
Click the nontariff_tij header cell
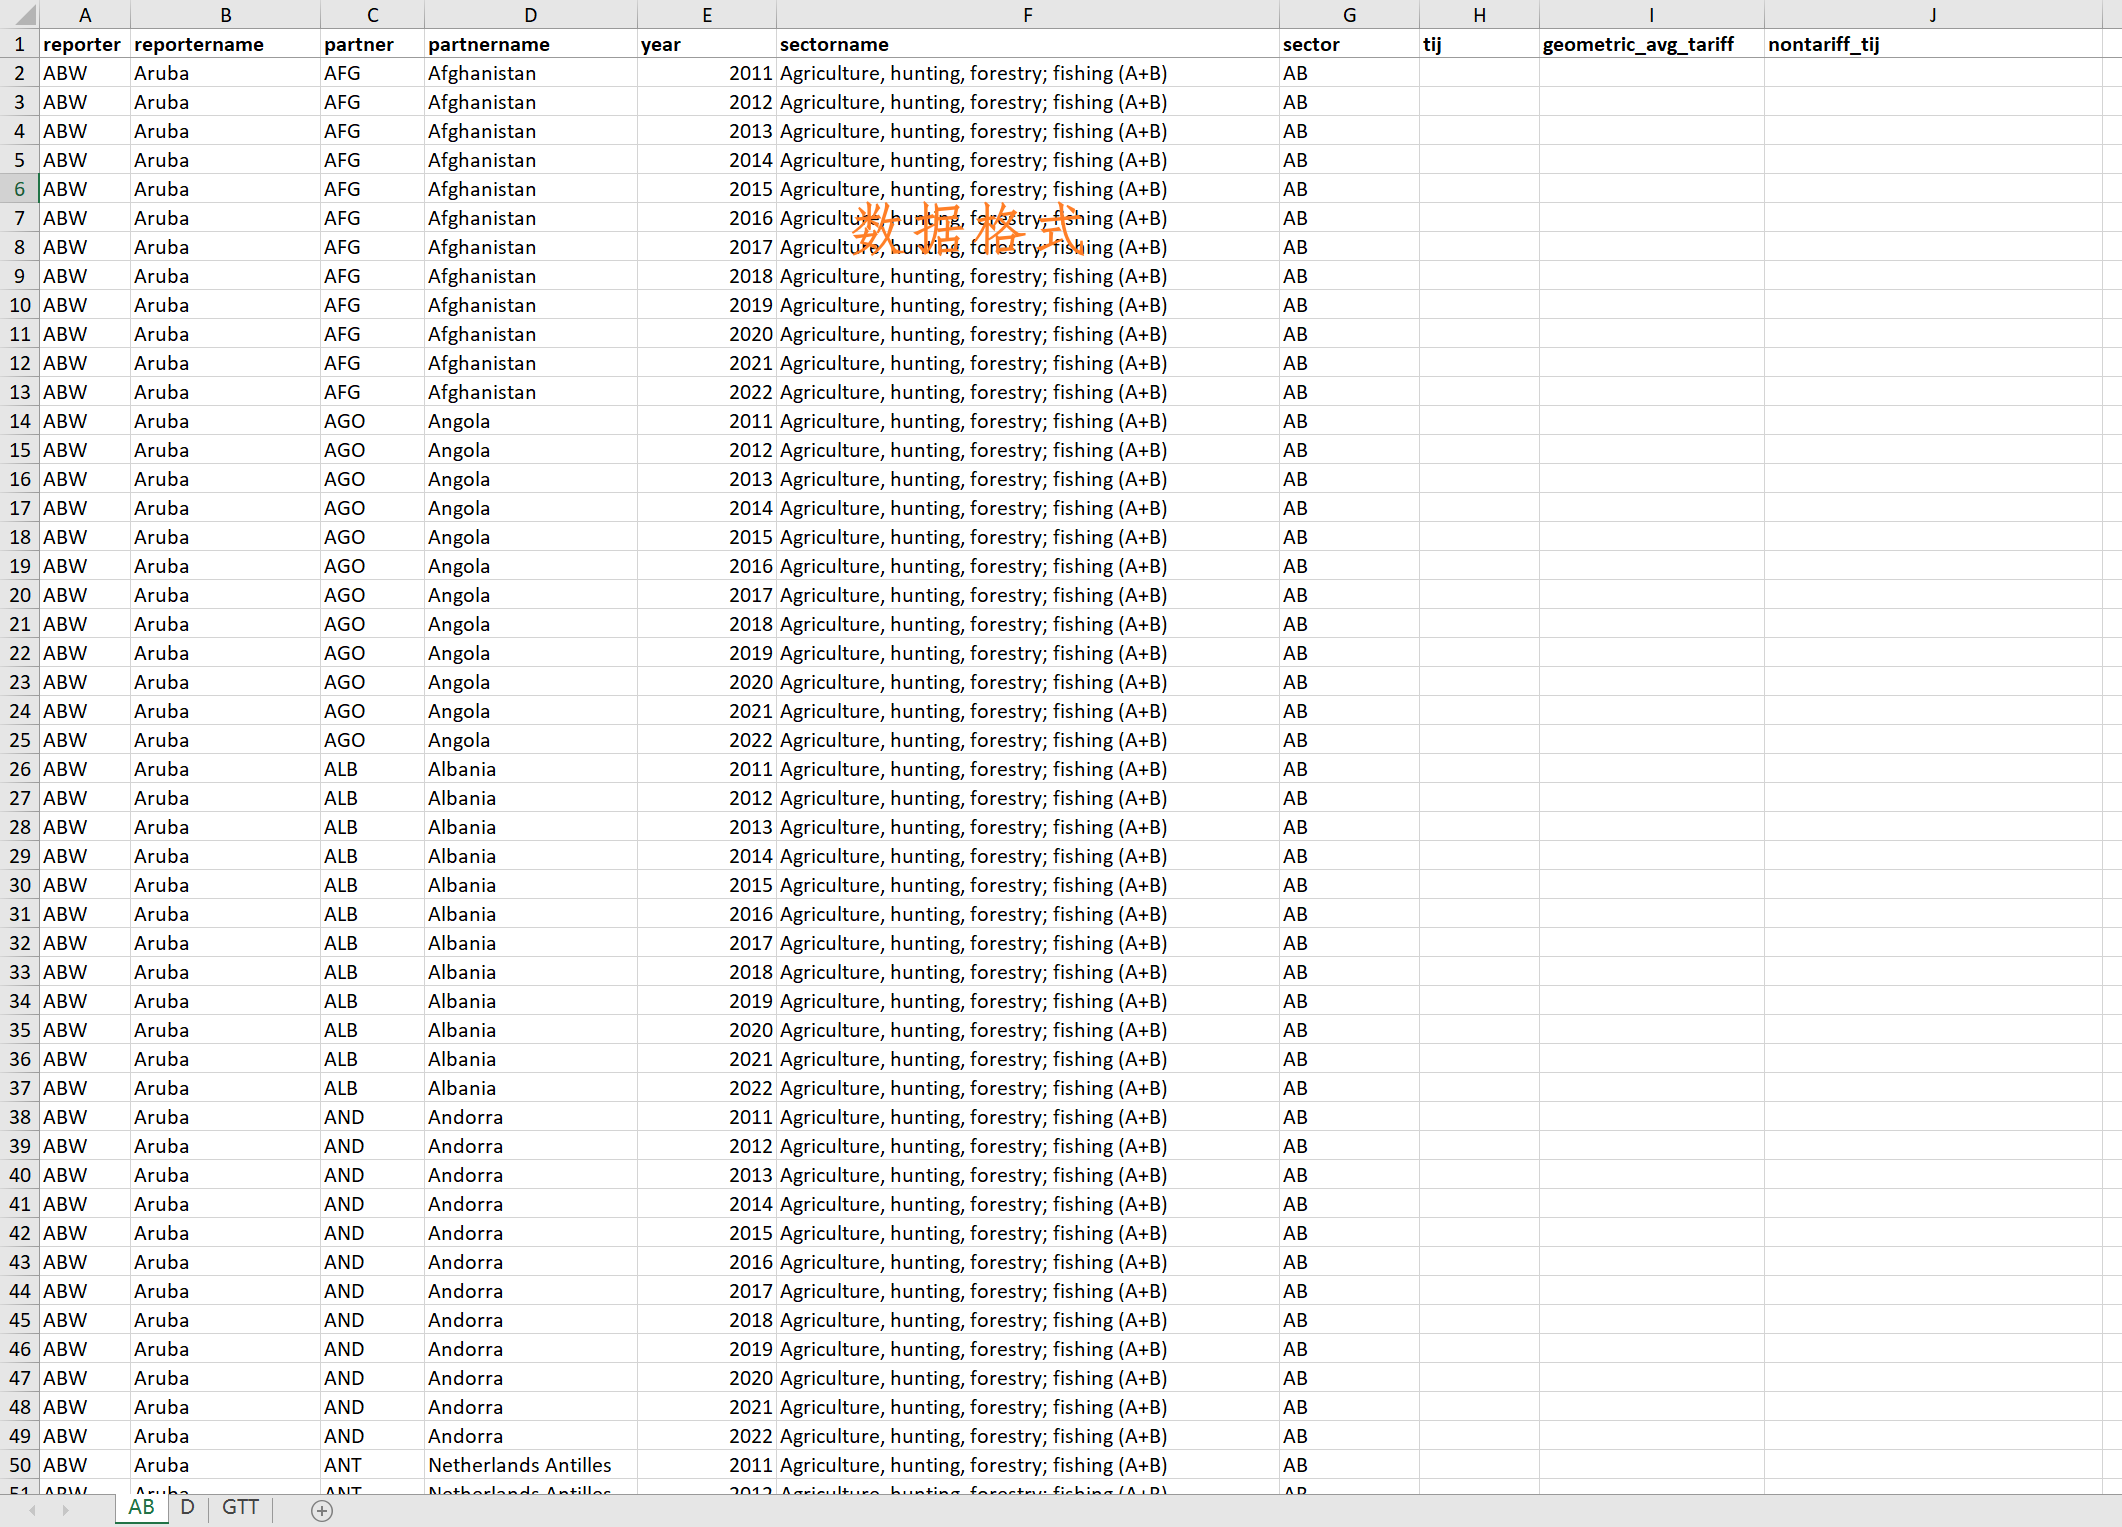[1930, 44]
